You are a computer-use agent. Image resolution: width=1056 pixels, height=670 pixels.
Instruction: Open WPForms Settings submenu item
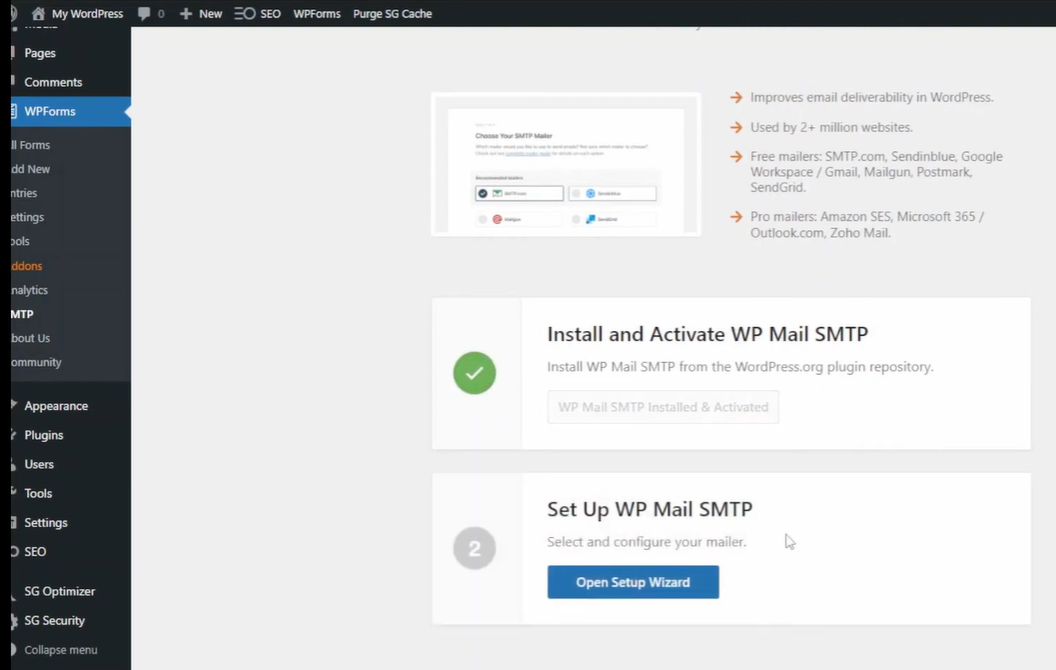(x=28, y=217)
